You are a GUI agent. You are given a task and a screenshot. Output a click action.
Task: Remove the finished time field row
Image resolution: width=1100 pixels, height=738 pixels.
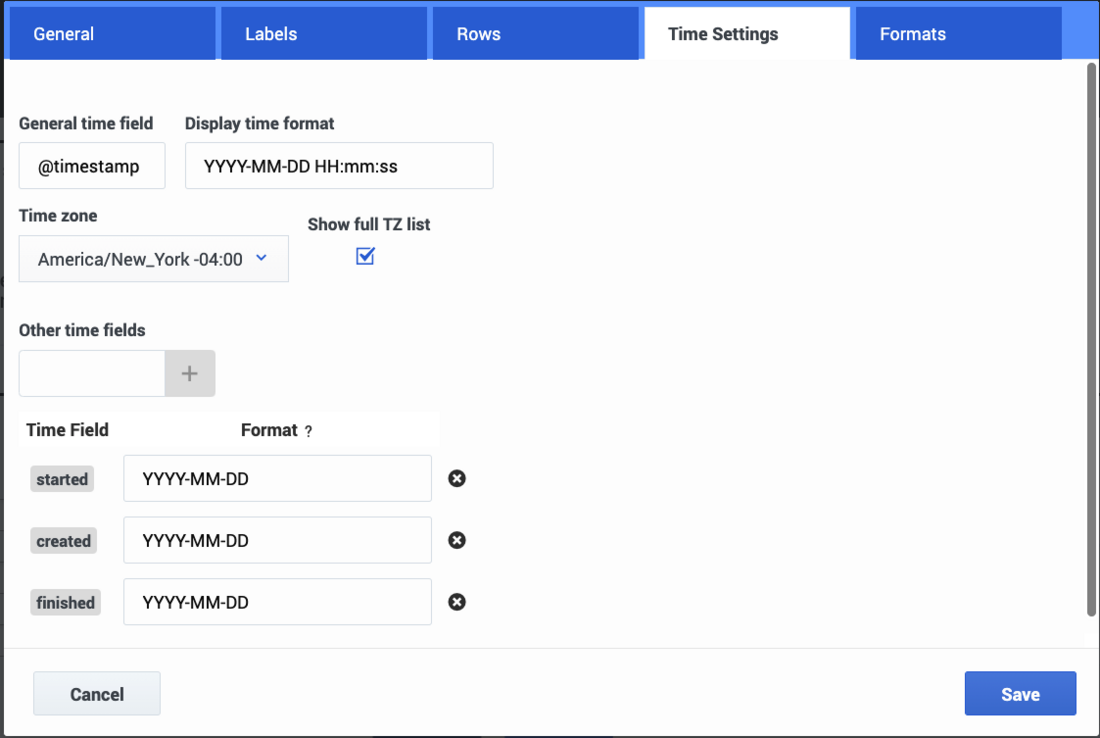[x=457, y=602]
